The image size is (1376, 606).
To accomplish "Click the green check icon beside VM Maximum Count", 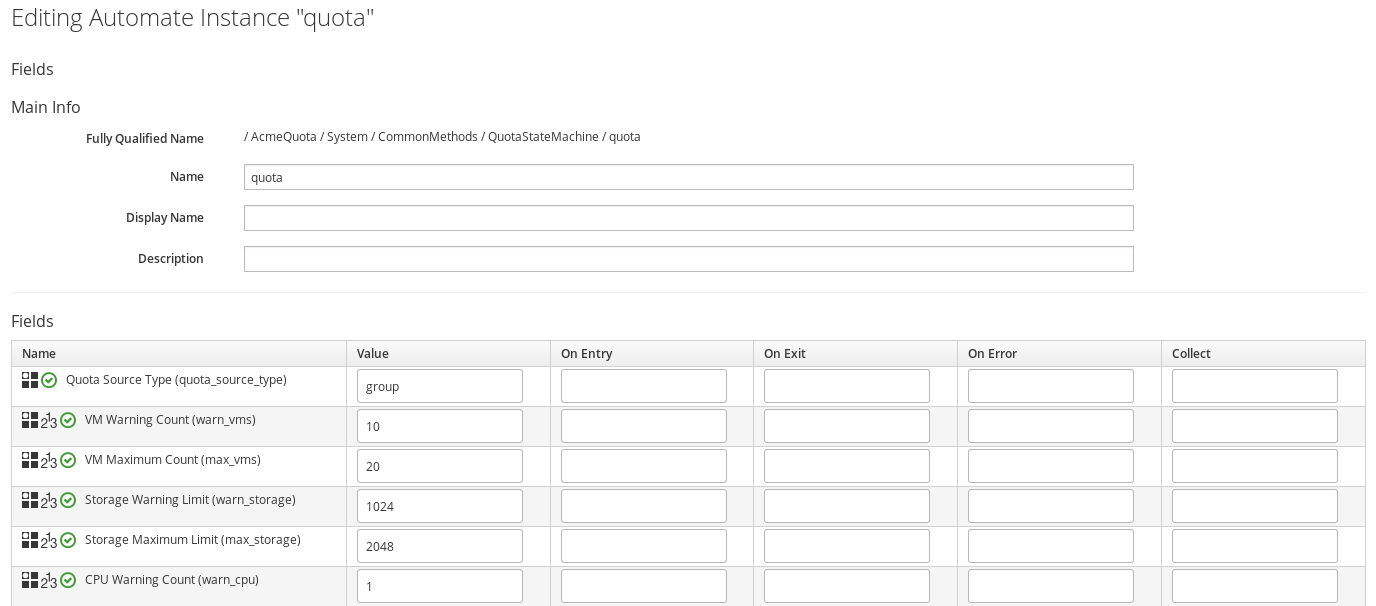I will [68, 460].
